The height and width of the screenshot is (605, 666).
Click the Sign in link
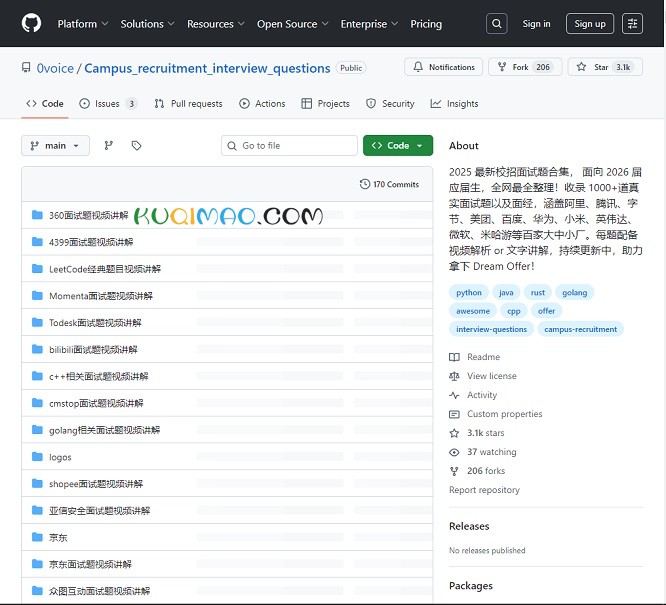tap(536, 24)
